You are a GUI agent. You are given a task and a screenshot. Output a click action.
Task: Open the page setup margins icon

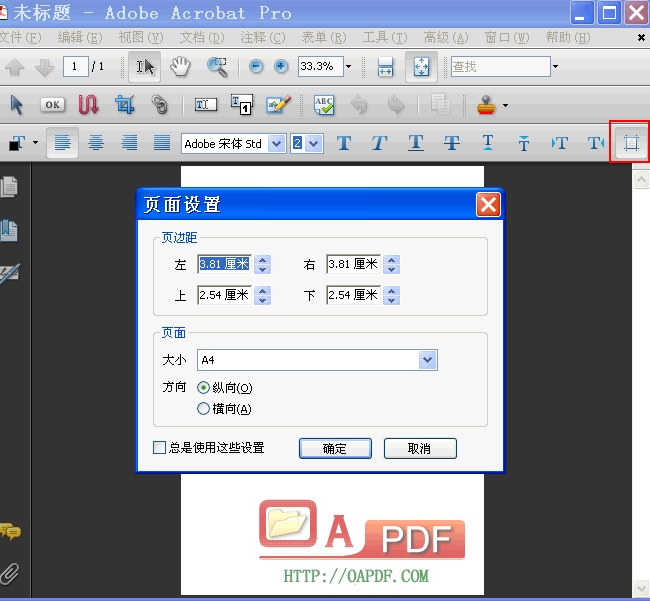click(631, 143)
